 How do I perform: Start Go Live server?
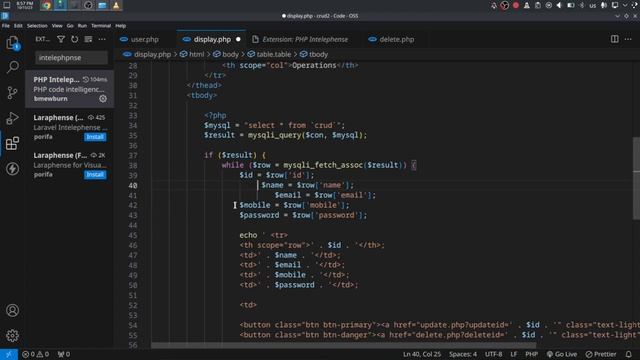(562, 354)
